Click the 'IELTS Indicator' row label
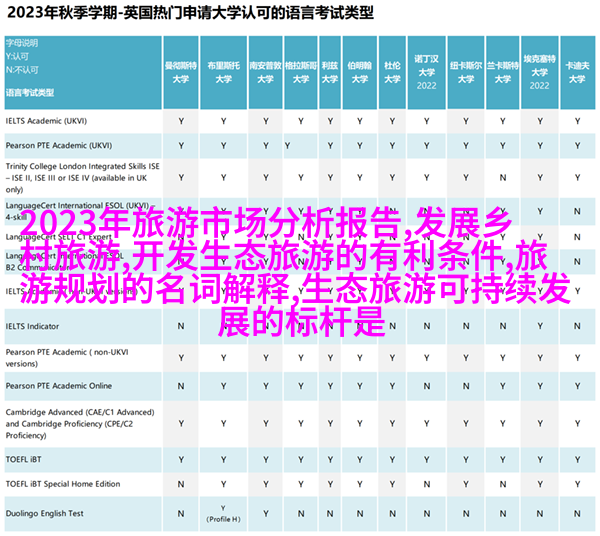The image size is (600, 536). (x=33, y=326)
